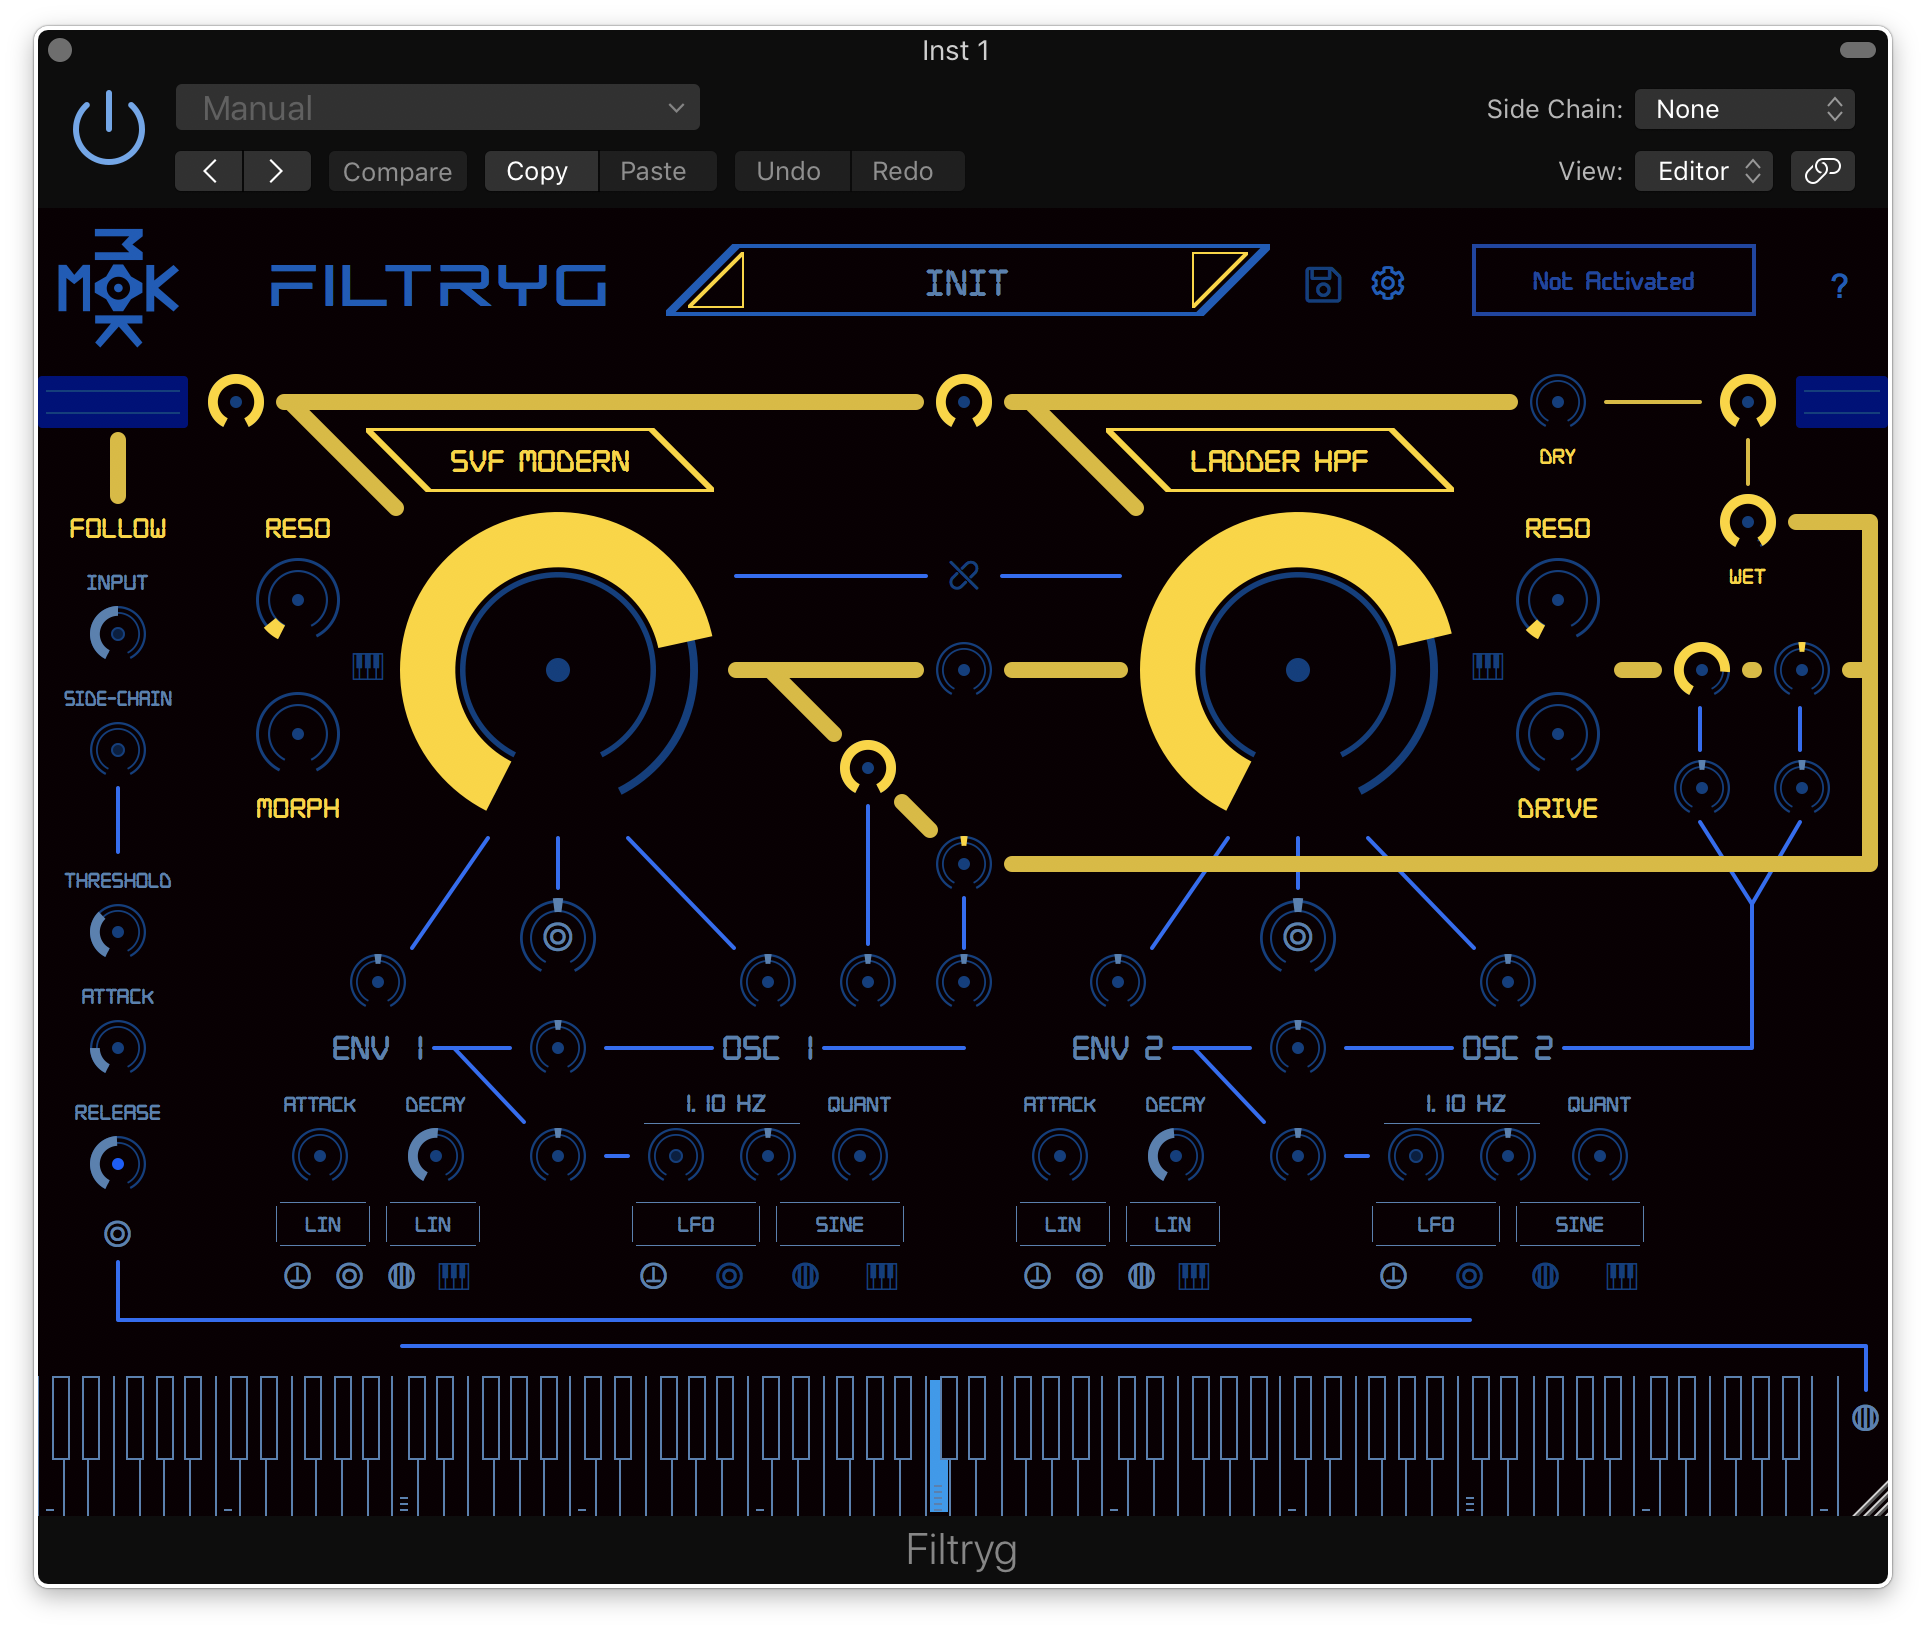Open the settings gear icon

tap(1387, 283)
